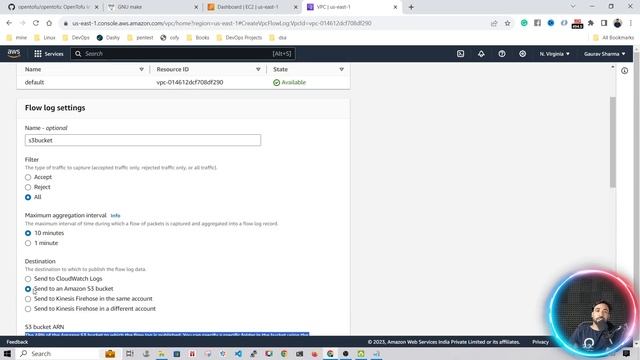Switch to the opentofu GitHub tab
The image size is (640, 360).
coord(53,7)
